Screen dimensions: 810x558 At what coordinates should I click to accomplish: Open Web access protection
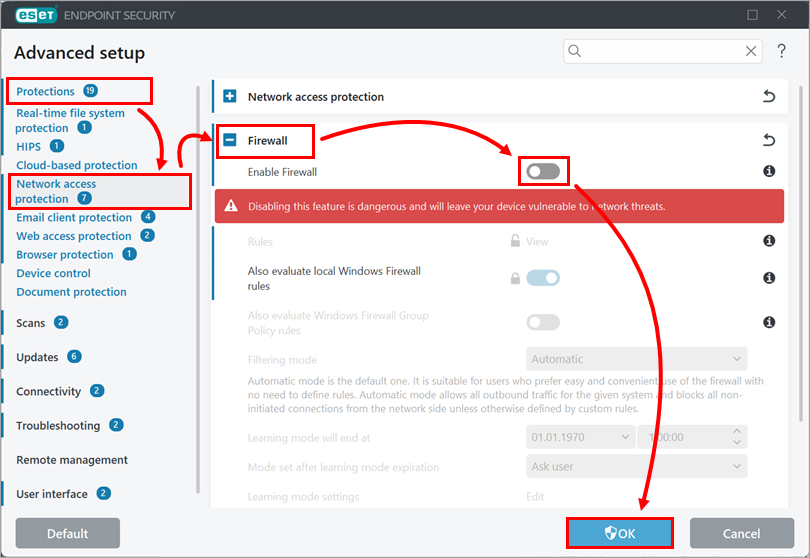tap(73, 236)
